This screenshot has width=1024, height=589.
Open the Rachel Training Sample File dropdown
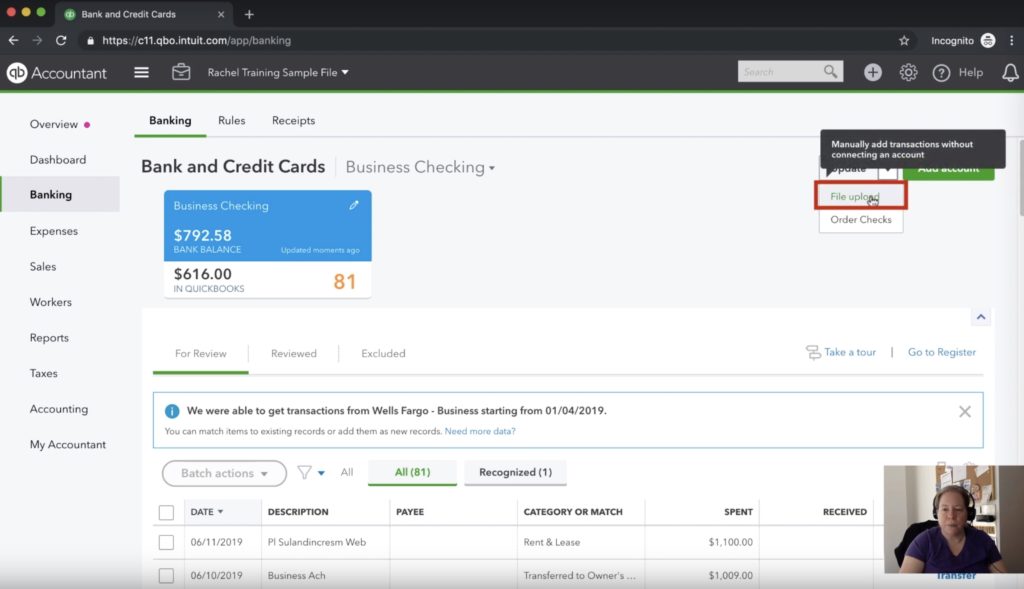pyautogui.click(x=278, y=72)
